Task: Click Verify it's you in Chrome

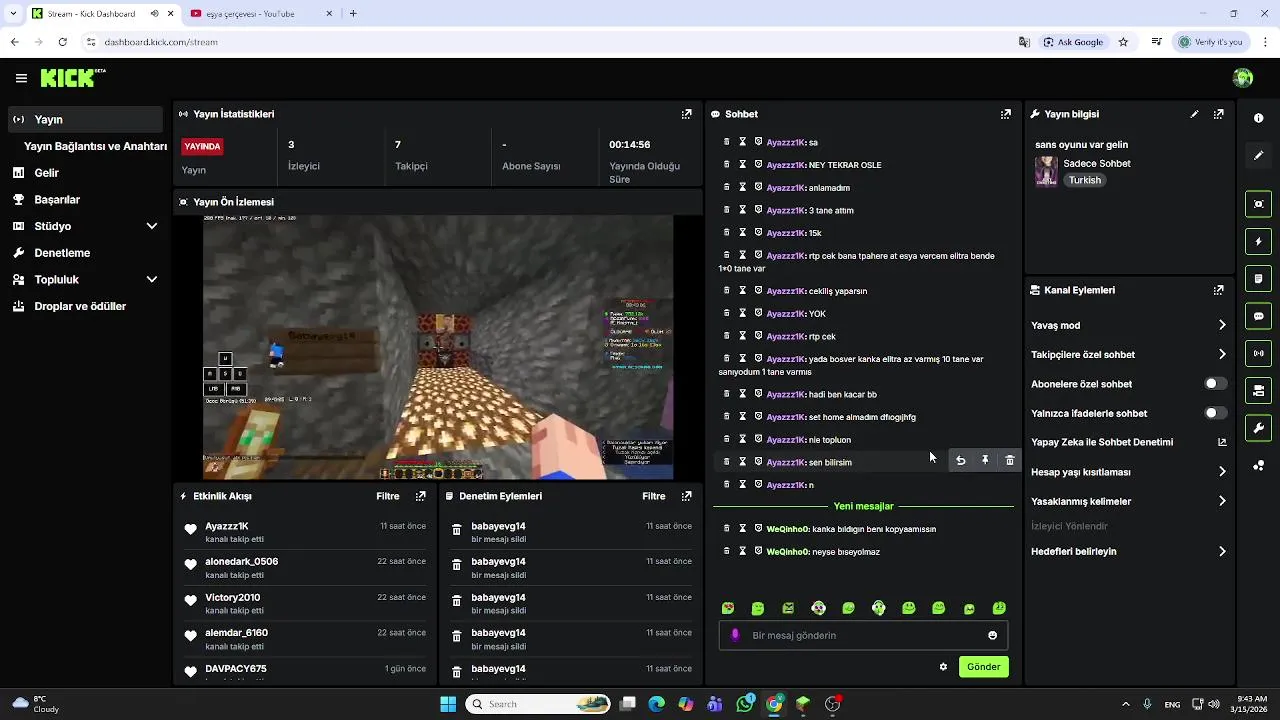Action: point(1212,42)
